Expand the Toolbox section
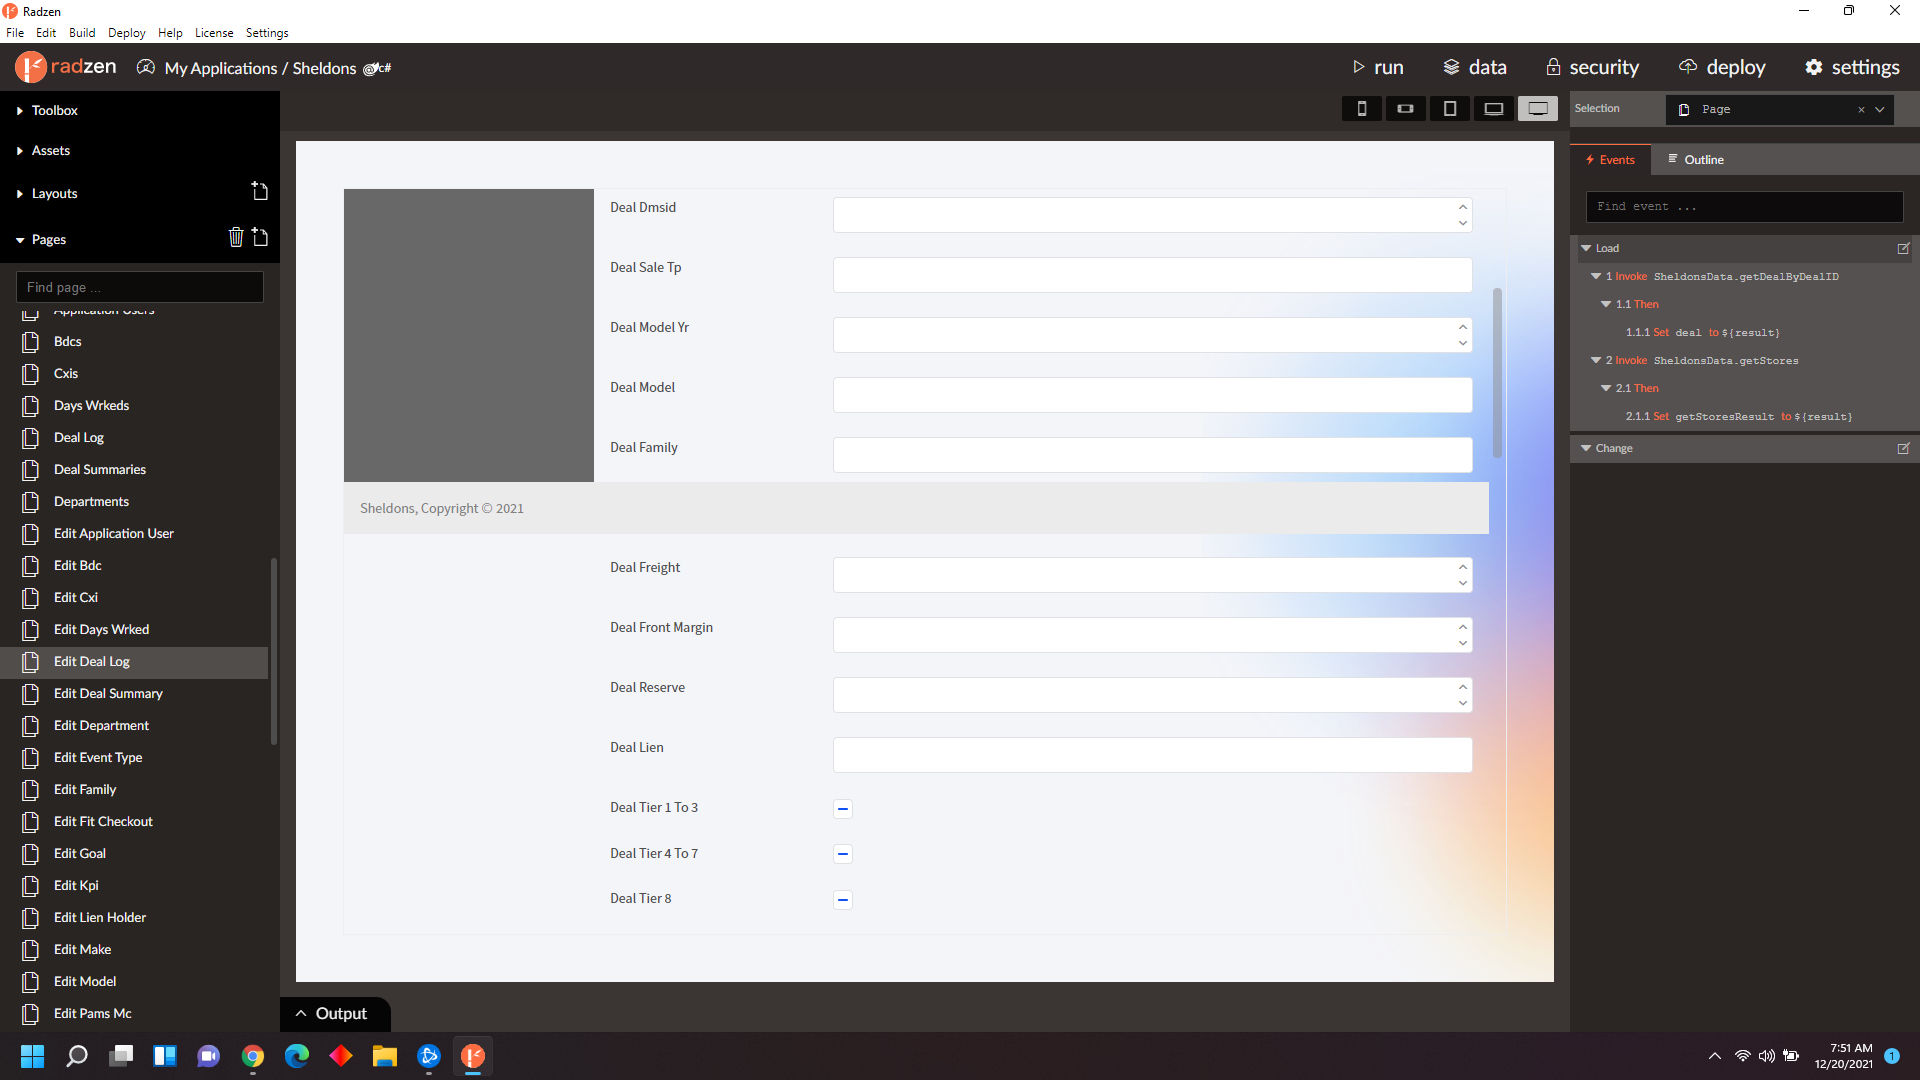This screenshot has width=1920, height=1080. pos(20,111)
